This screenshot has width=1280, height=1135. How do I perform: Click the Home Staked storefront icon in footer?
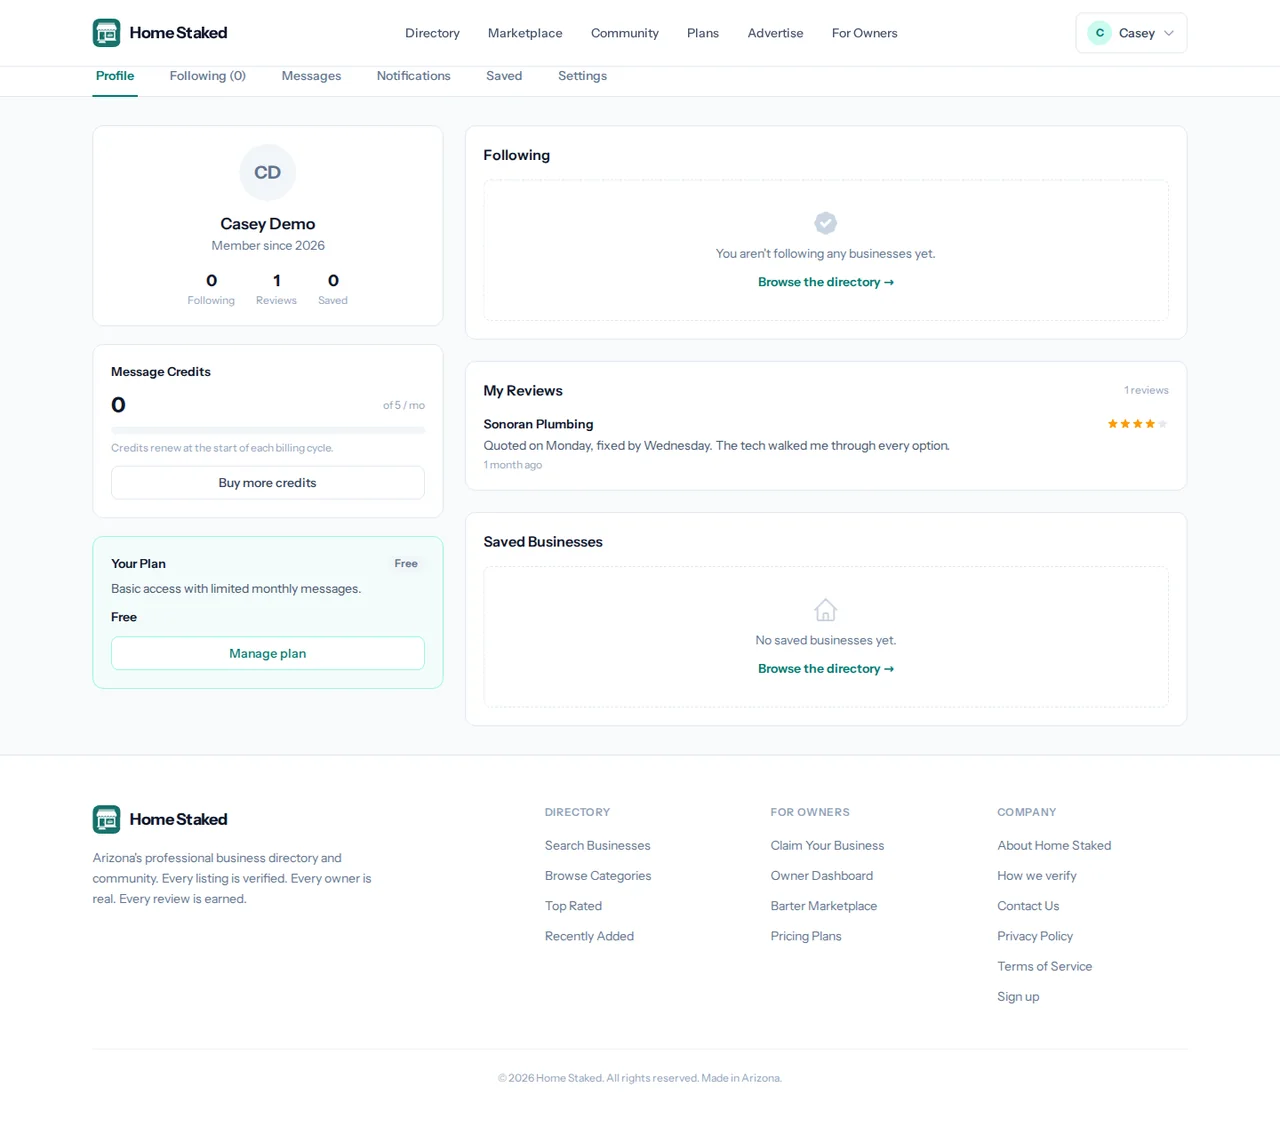point(107,819)
